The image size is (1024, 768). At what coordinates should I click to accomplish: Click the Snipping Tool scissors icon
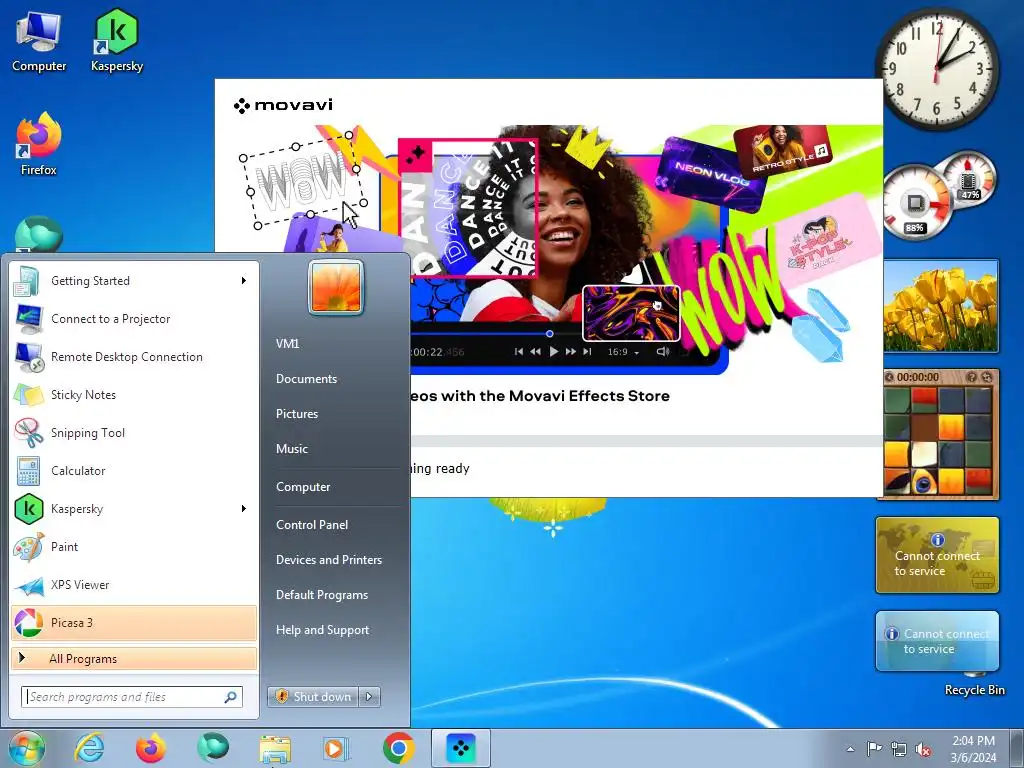[28, 432]
